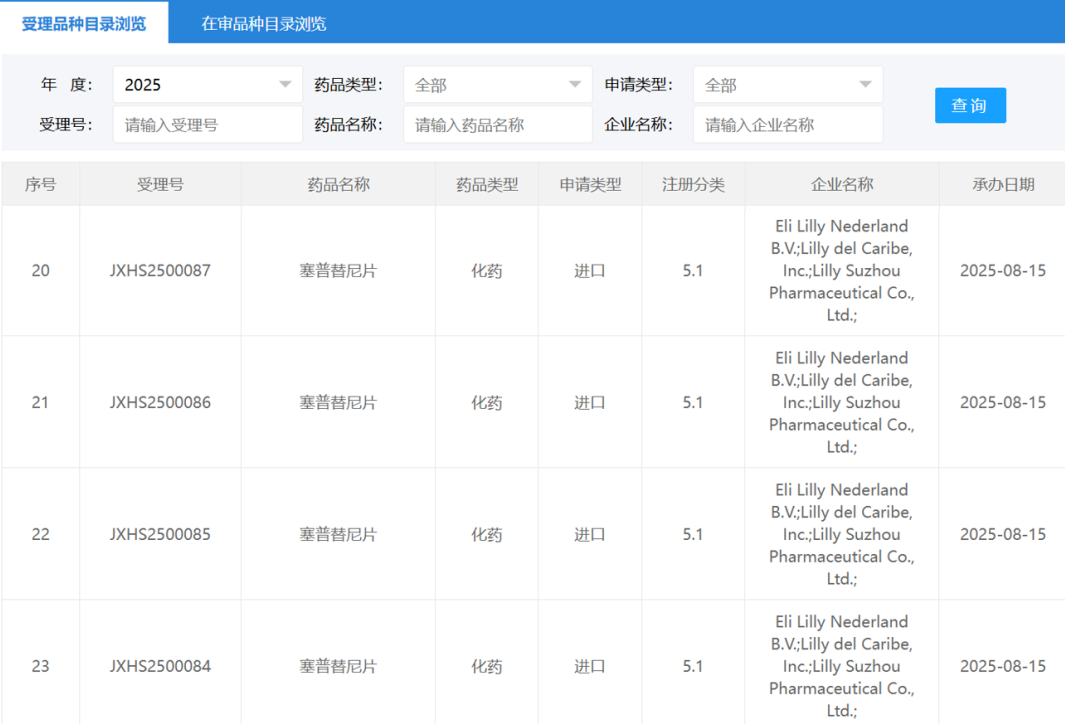Select the 药品名称 search box
The height and width of the screenshot is (724, 1065).
(497, 124)
